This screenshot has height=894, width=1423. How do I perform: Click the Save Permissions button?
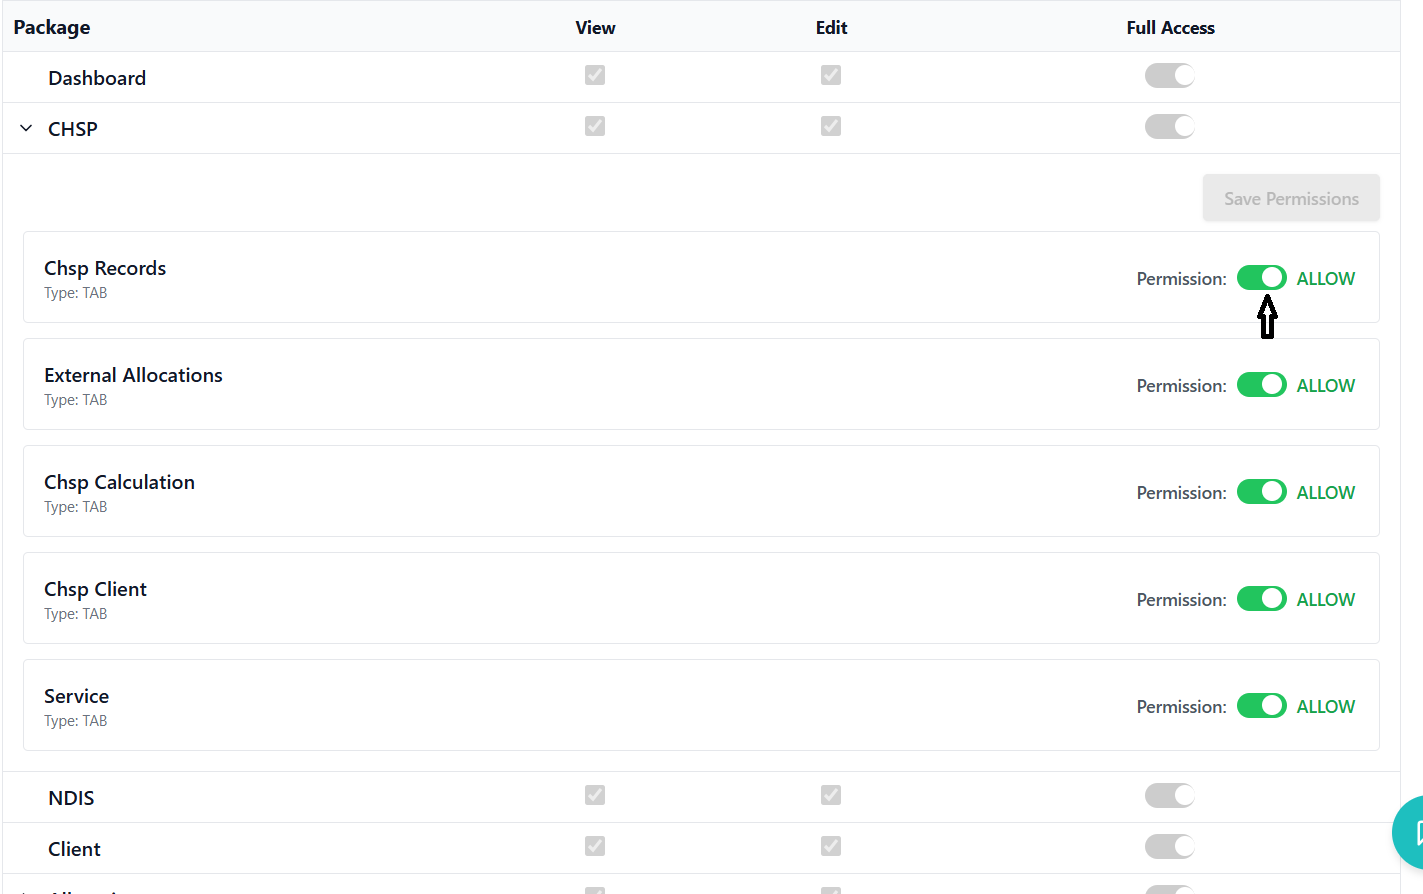[x=1291, y=198]
